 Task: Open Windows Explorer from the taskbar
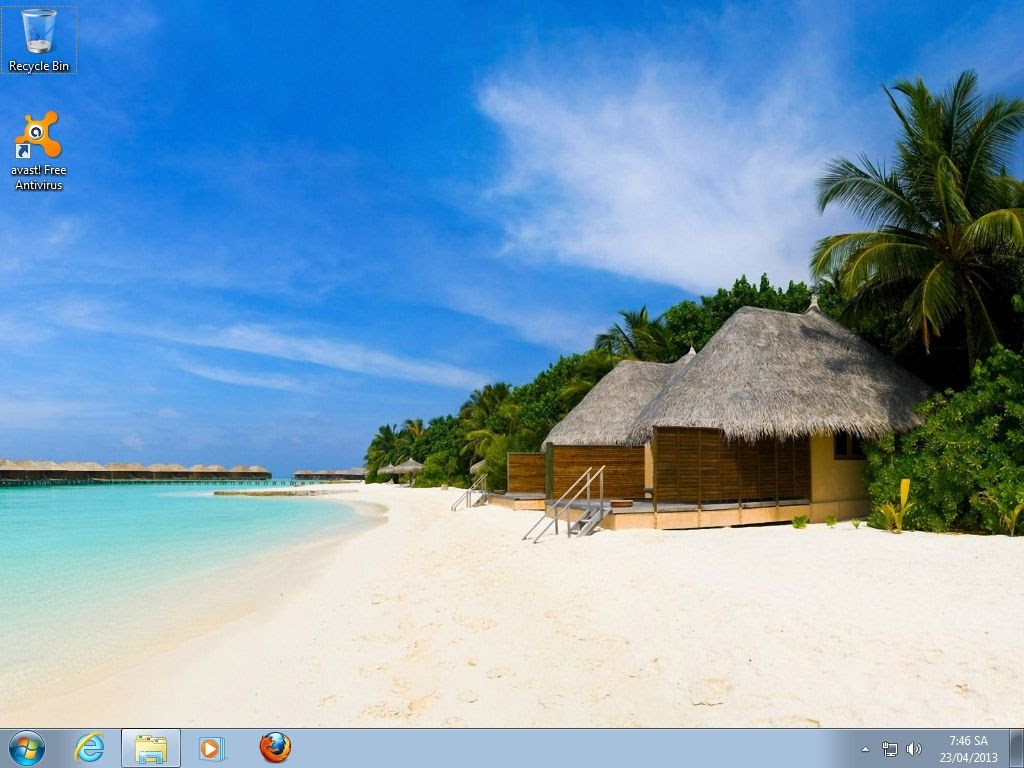point(151,748)
